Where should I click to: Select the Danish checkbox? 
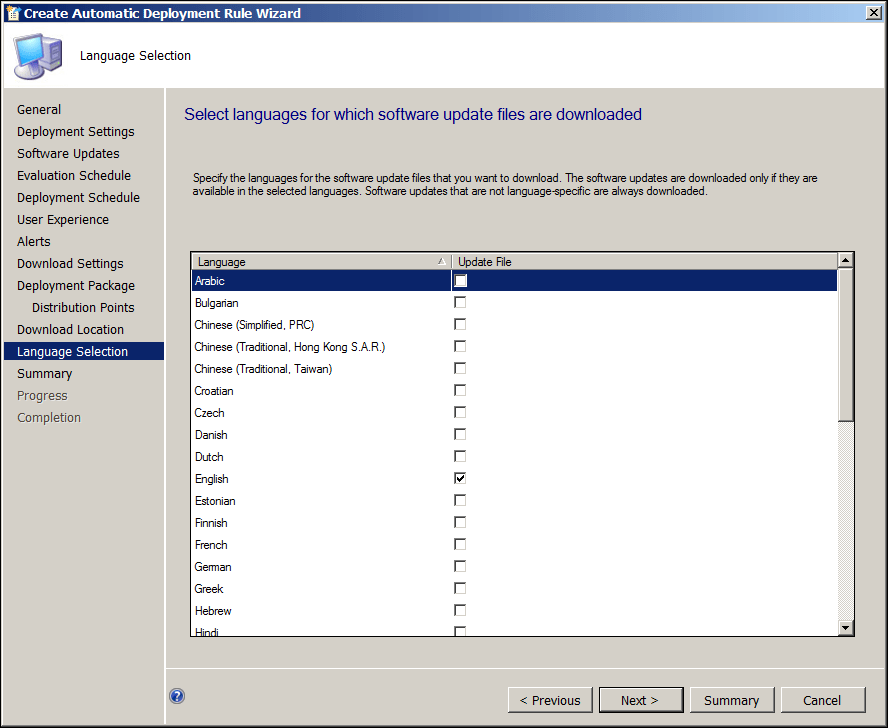click(460, 435)
